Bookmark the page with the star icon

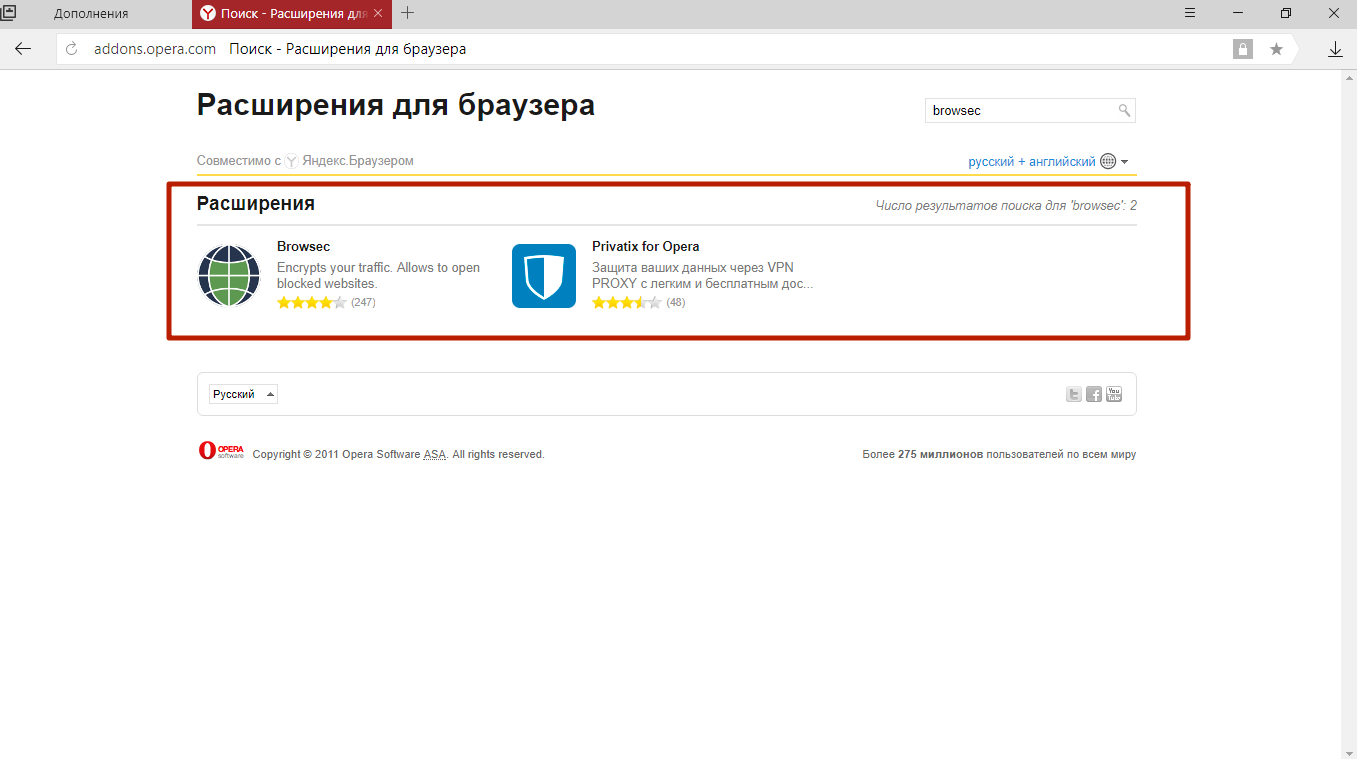tap(1276, 49)
